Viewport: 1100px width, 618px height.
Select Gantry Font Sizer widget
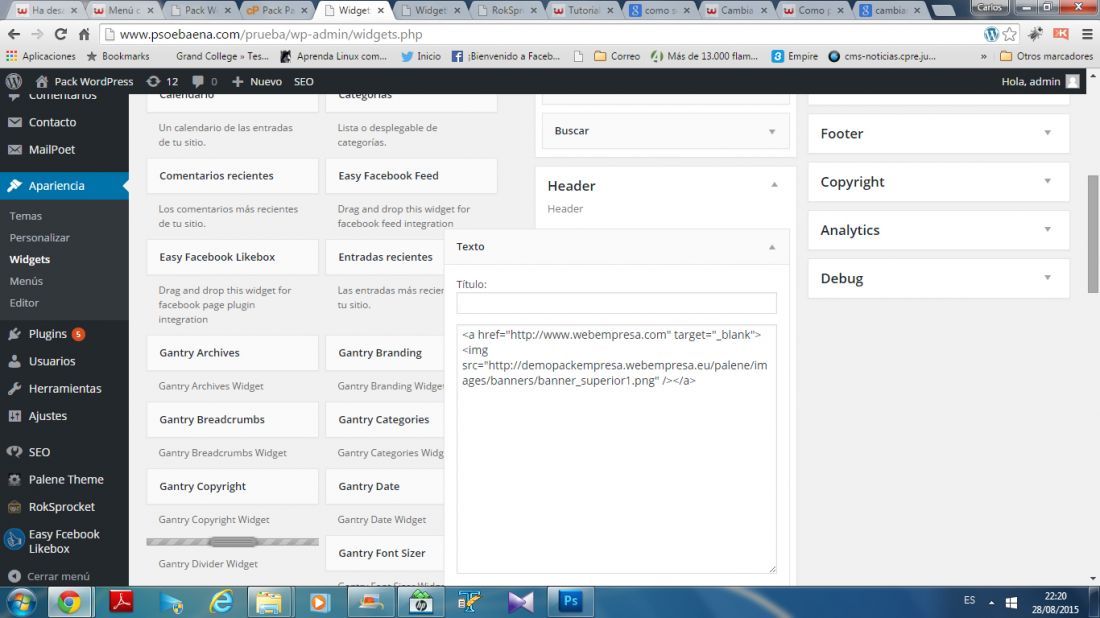point(384,553)
